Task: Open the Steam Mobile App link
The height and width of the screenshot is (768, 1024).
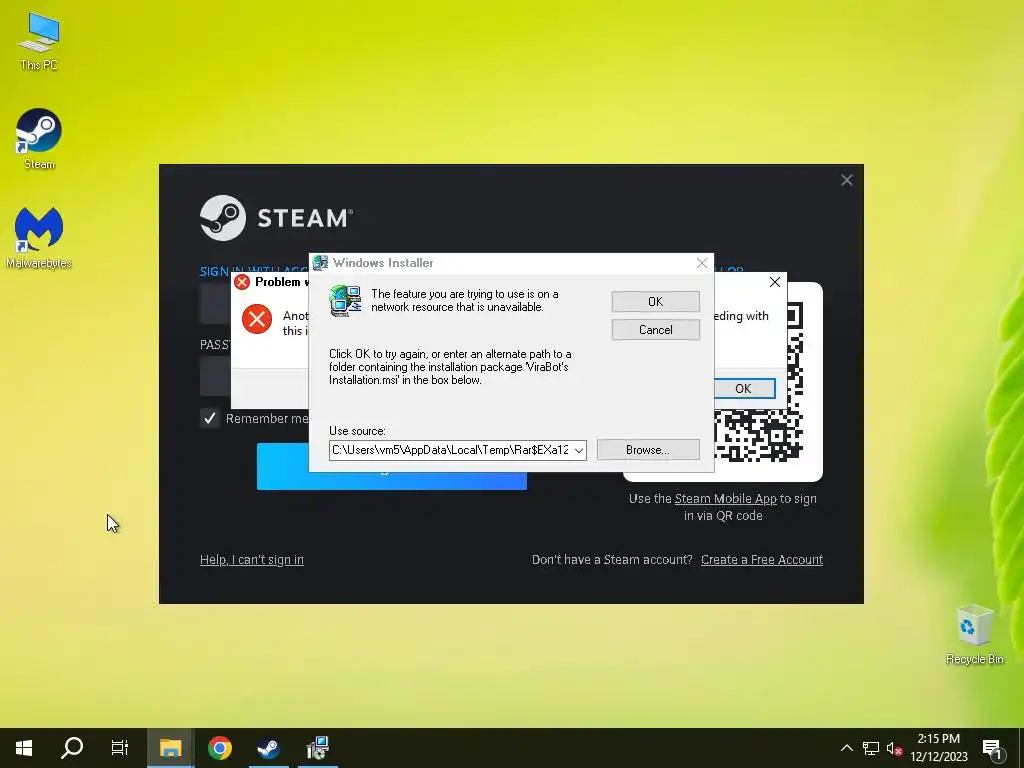Action: 726,499
